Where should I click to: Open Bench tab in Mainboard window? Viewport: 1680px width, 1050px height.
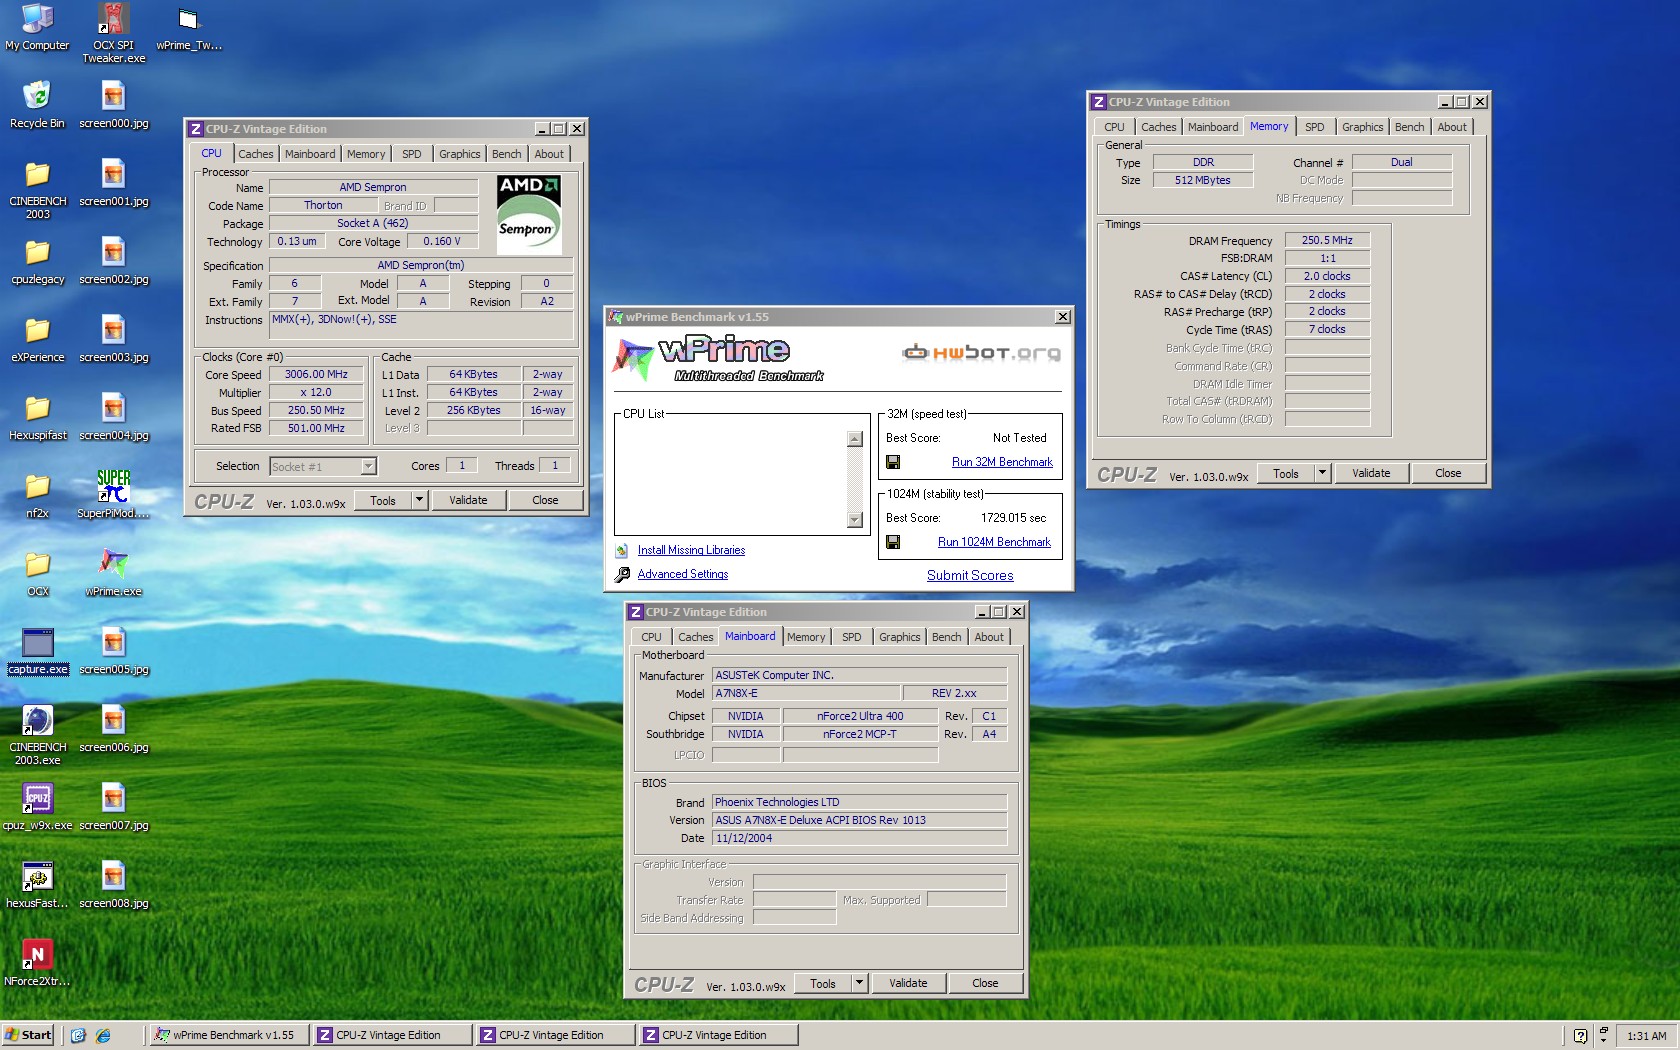point(946,637)
